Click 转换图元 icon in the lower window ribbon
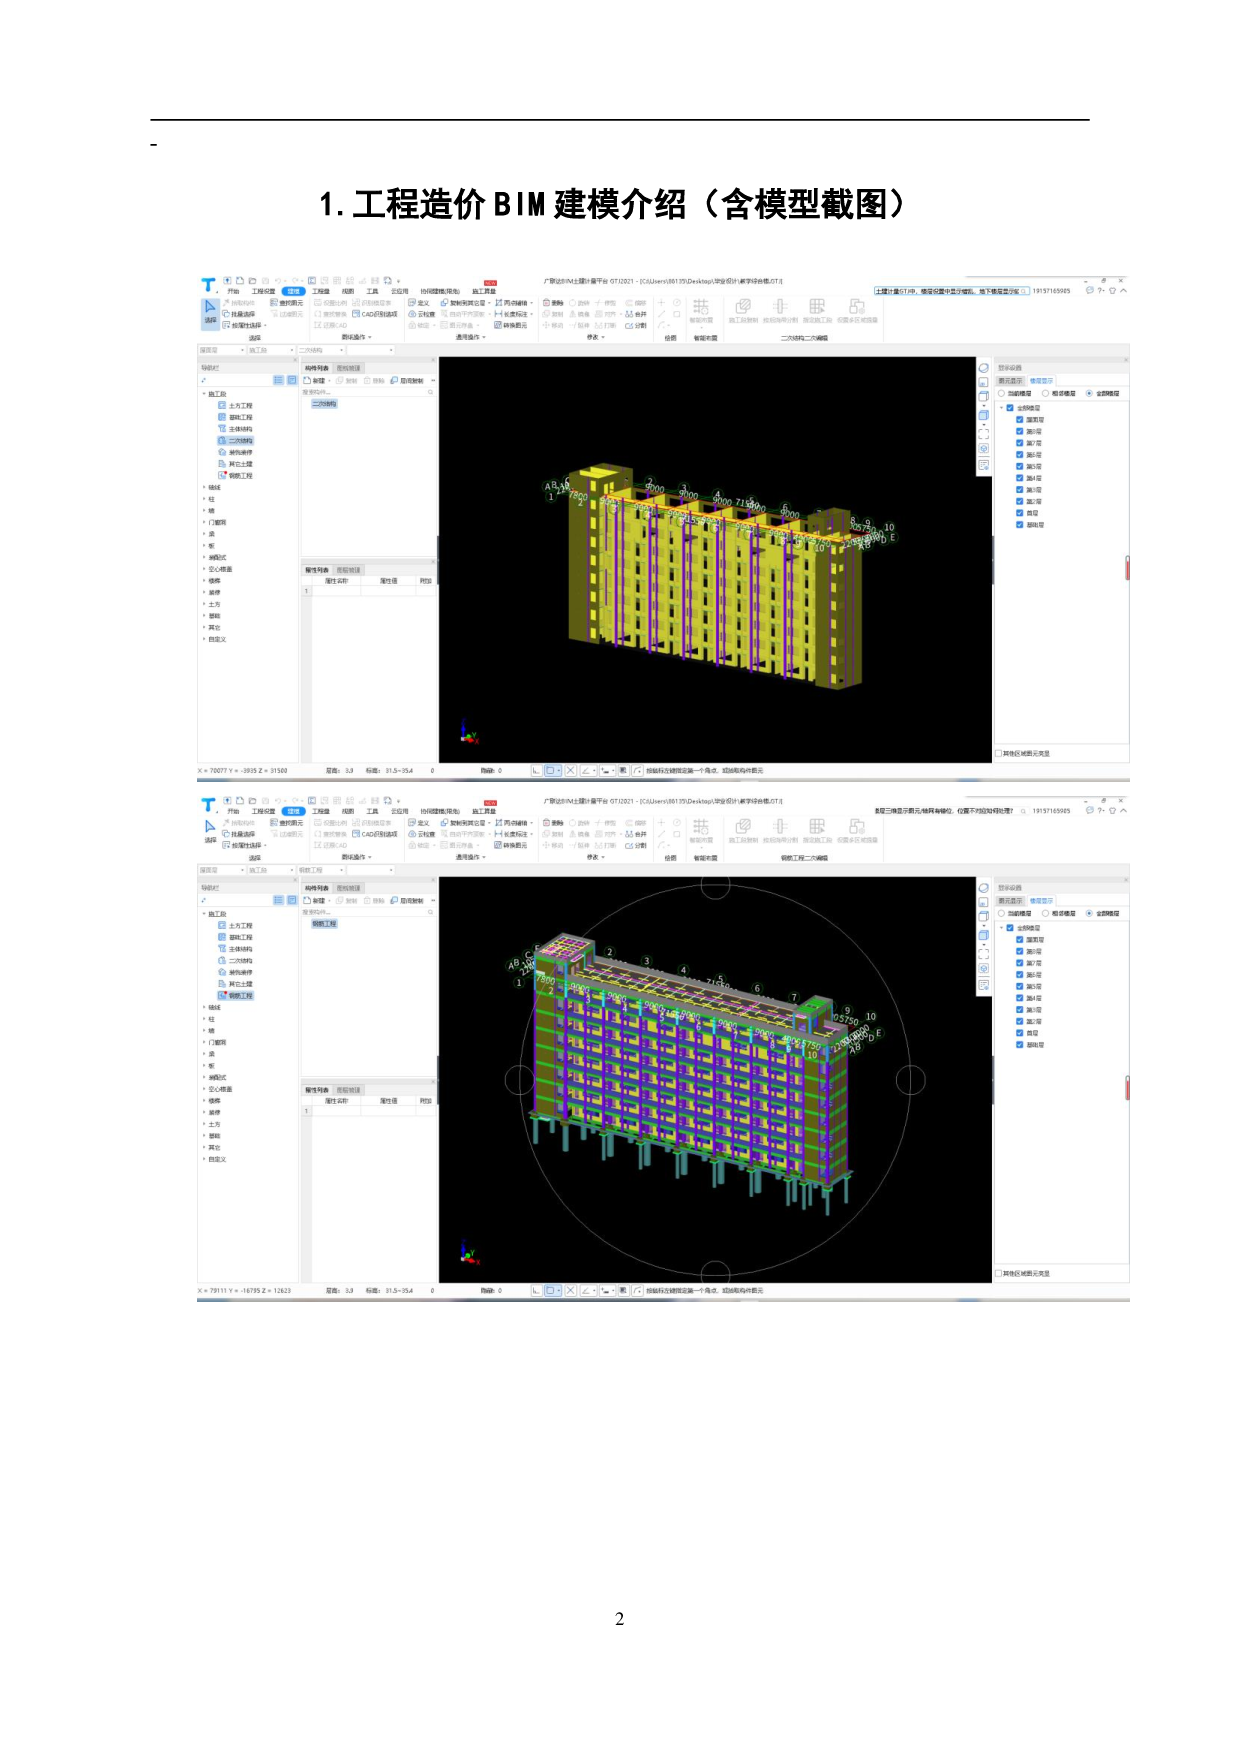The image size is (1240, 1754). tap(511, 845)
